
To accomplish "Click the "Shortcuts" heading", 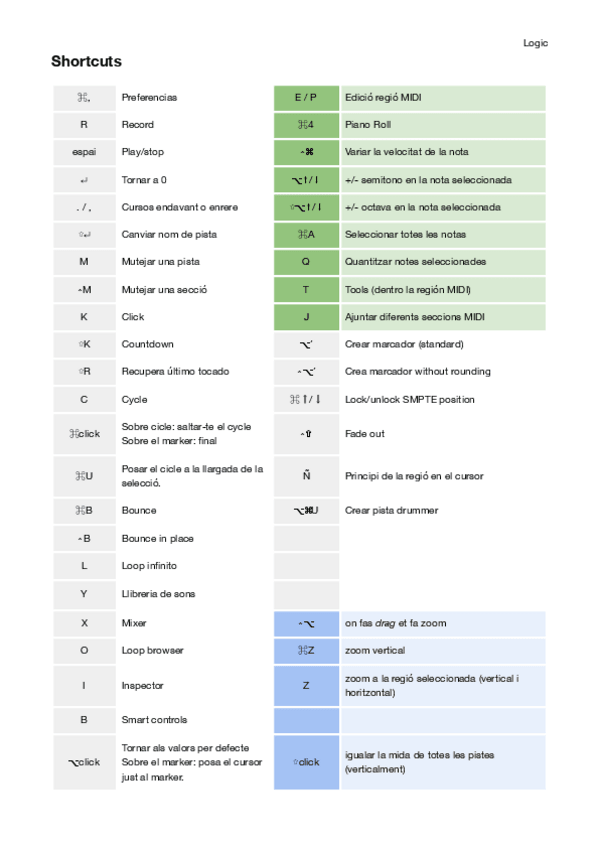I will click(x=86, y=61).
